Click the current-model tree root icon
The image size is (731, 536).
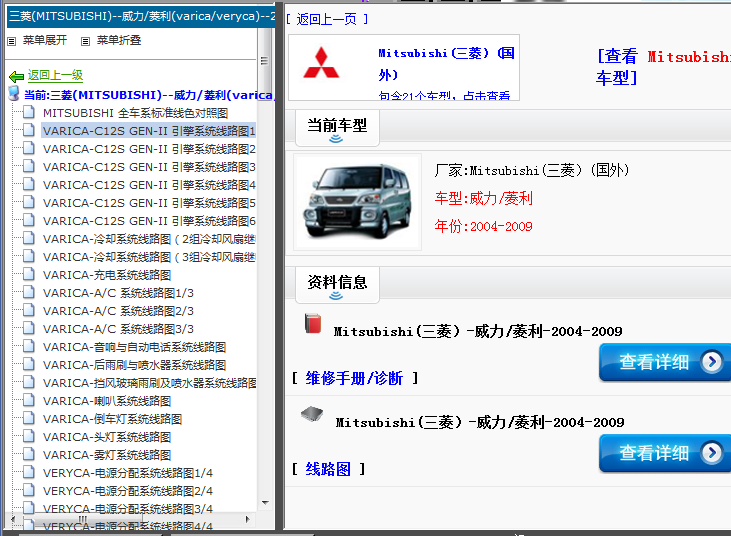pos(14,94)
